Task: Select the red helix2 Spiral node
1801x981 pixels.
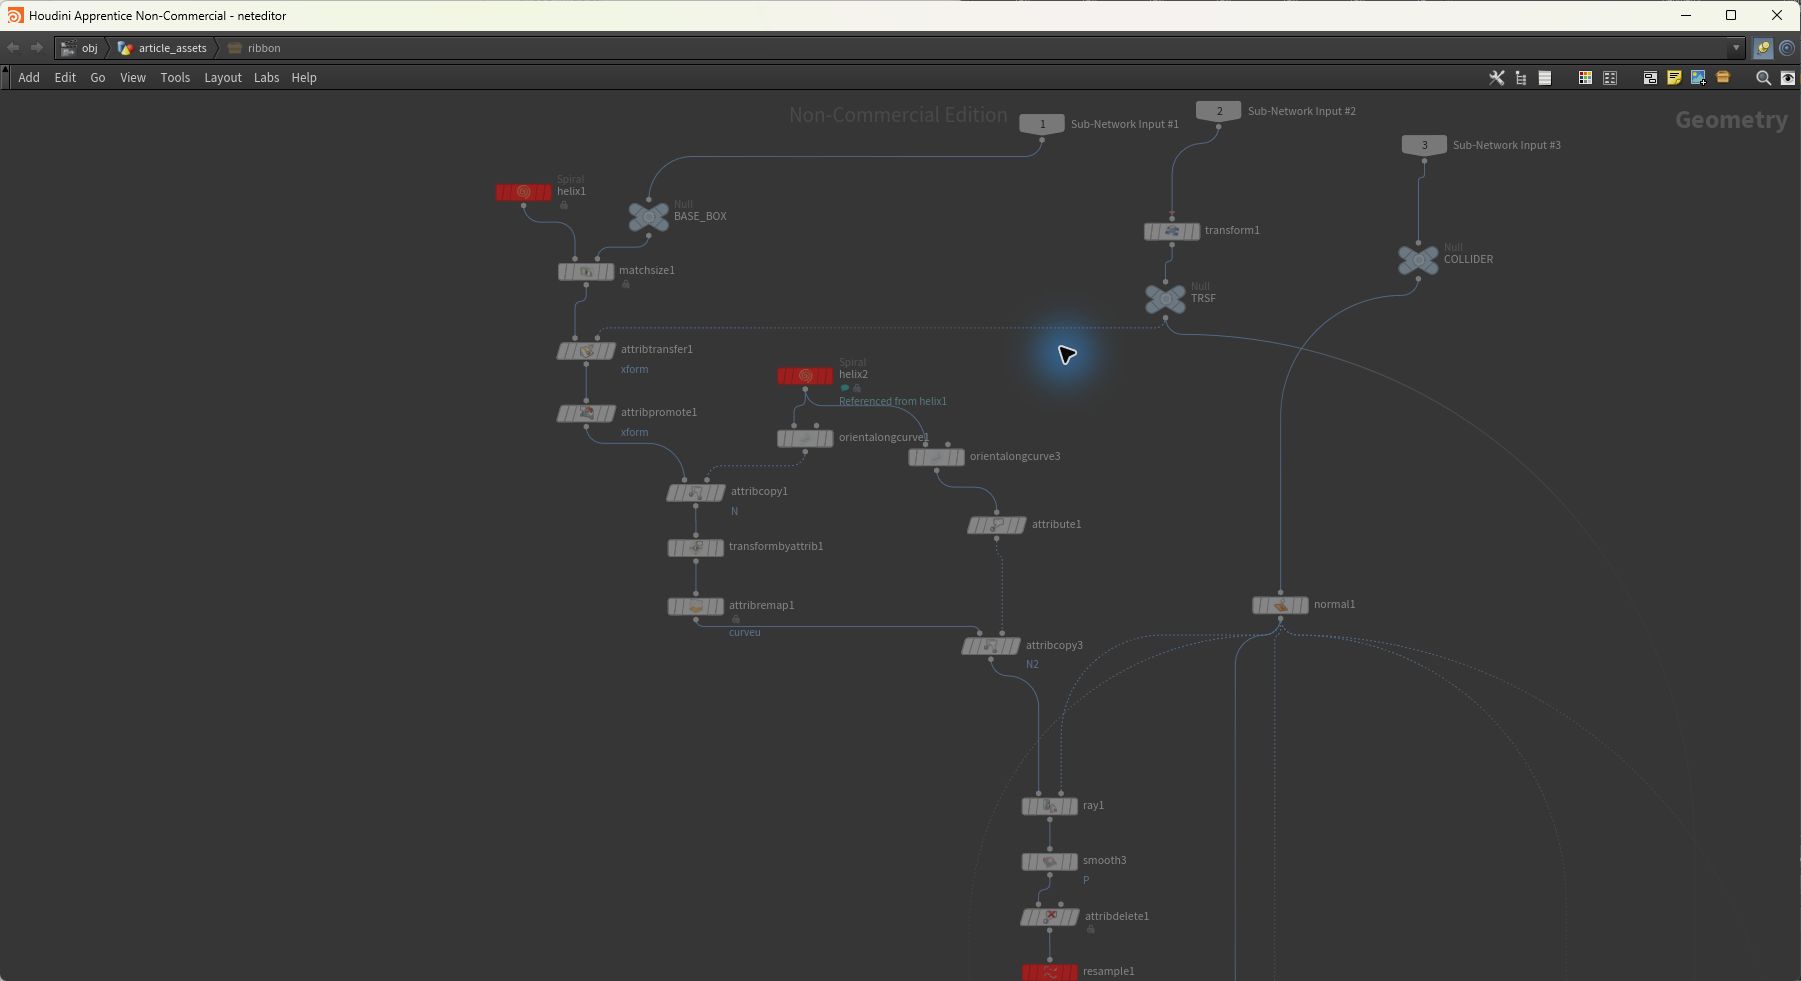Action: coord(805,376)
